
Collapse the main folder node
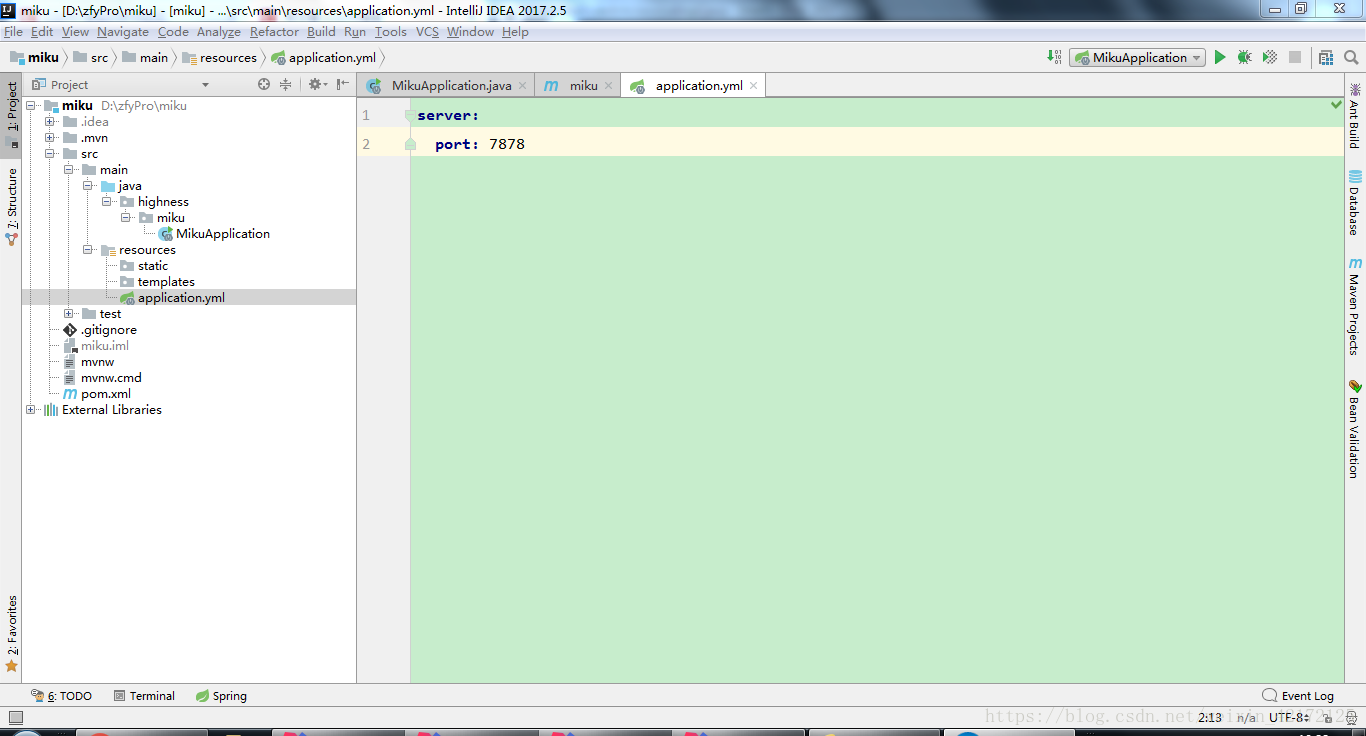(x=69, y=170)
